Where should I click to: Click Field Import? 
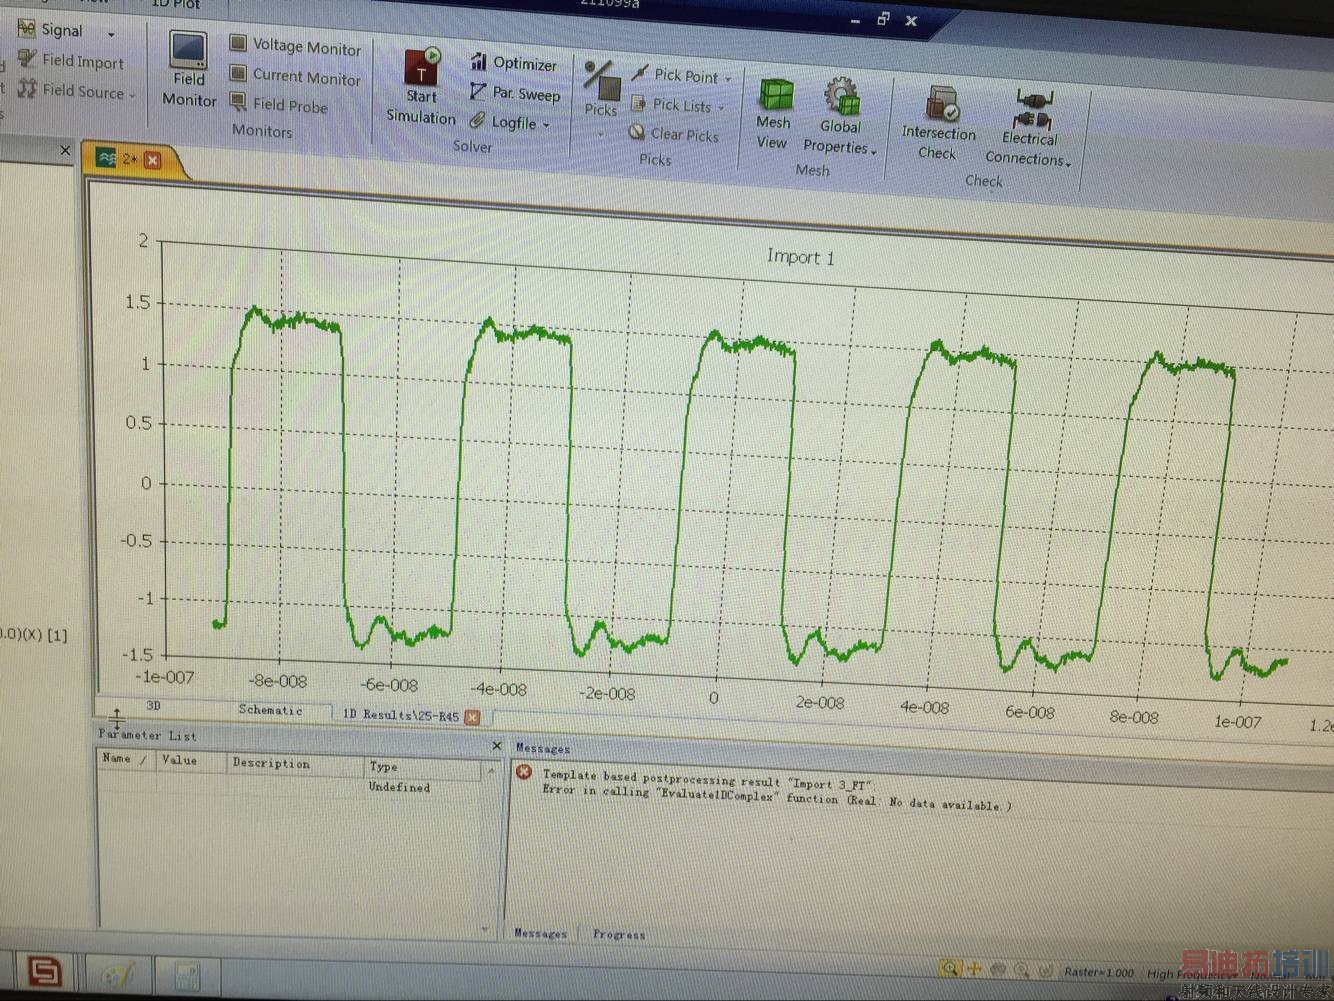click(x=71, y=61)
